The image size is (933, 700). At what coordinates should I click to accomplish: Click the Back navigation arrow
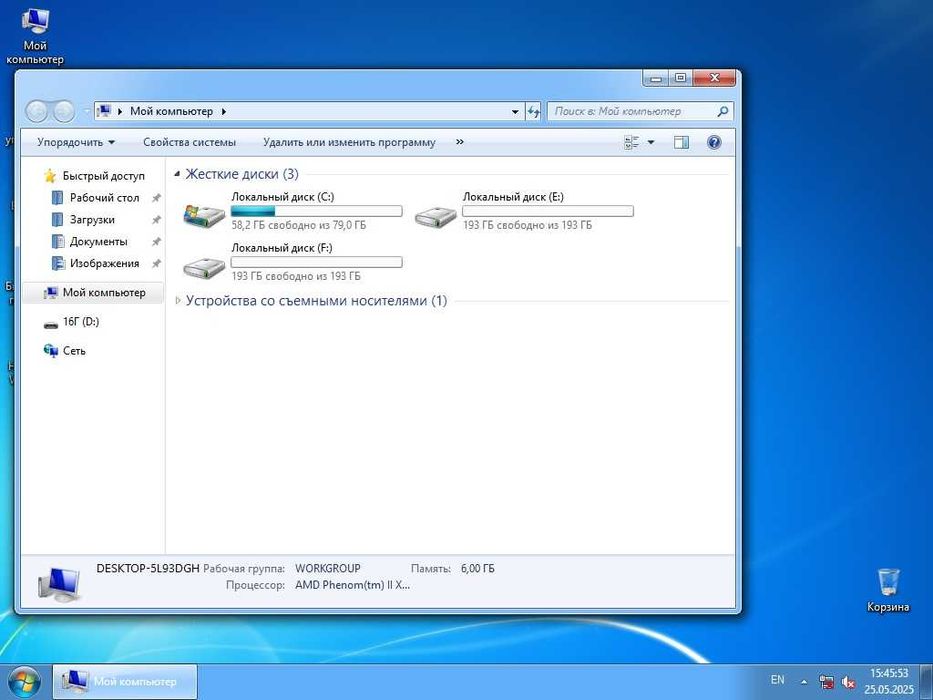tap(37, 111)
